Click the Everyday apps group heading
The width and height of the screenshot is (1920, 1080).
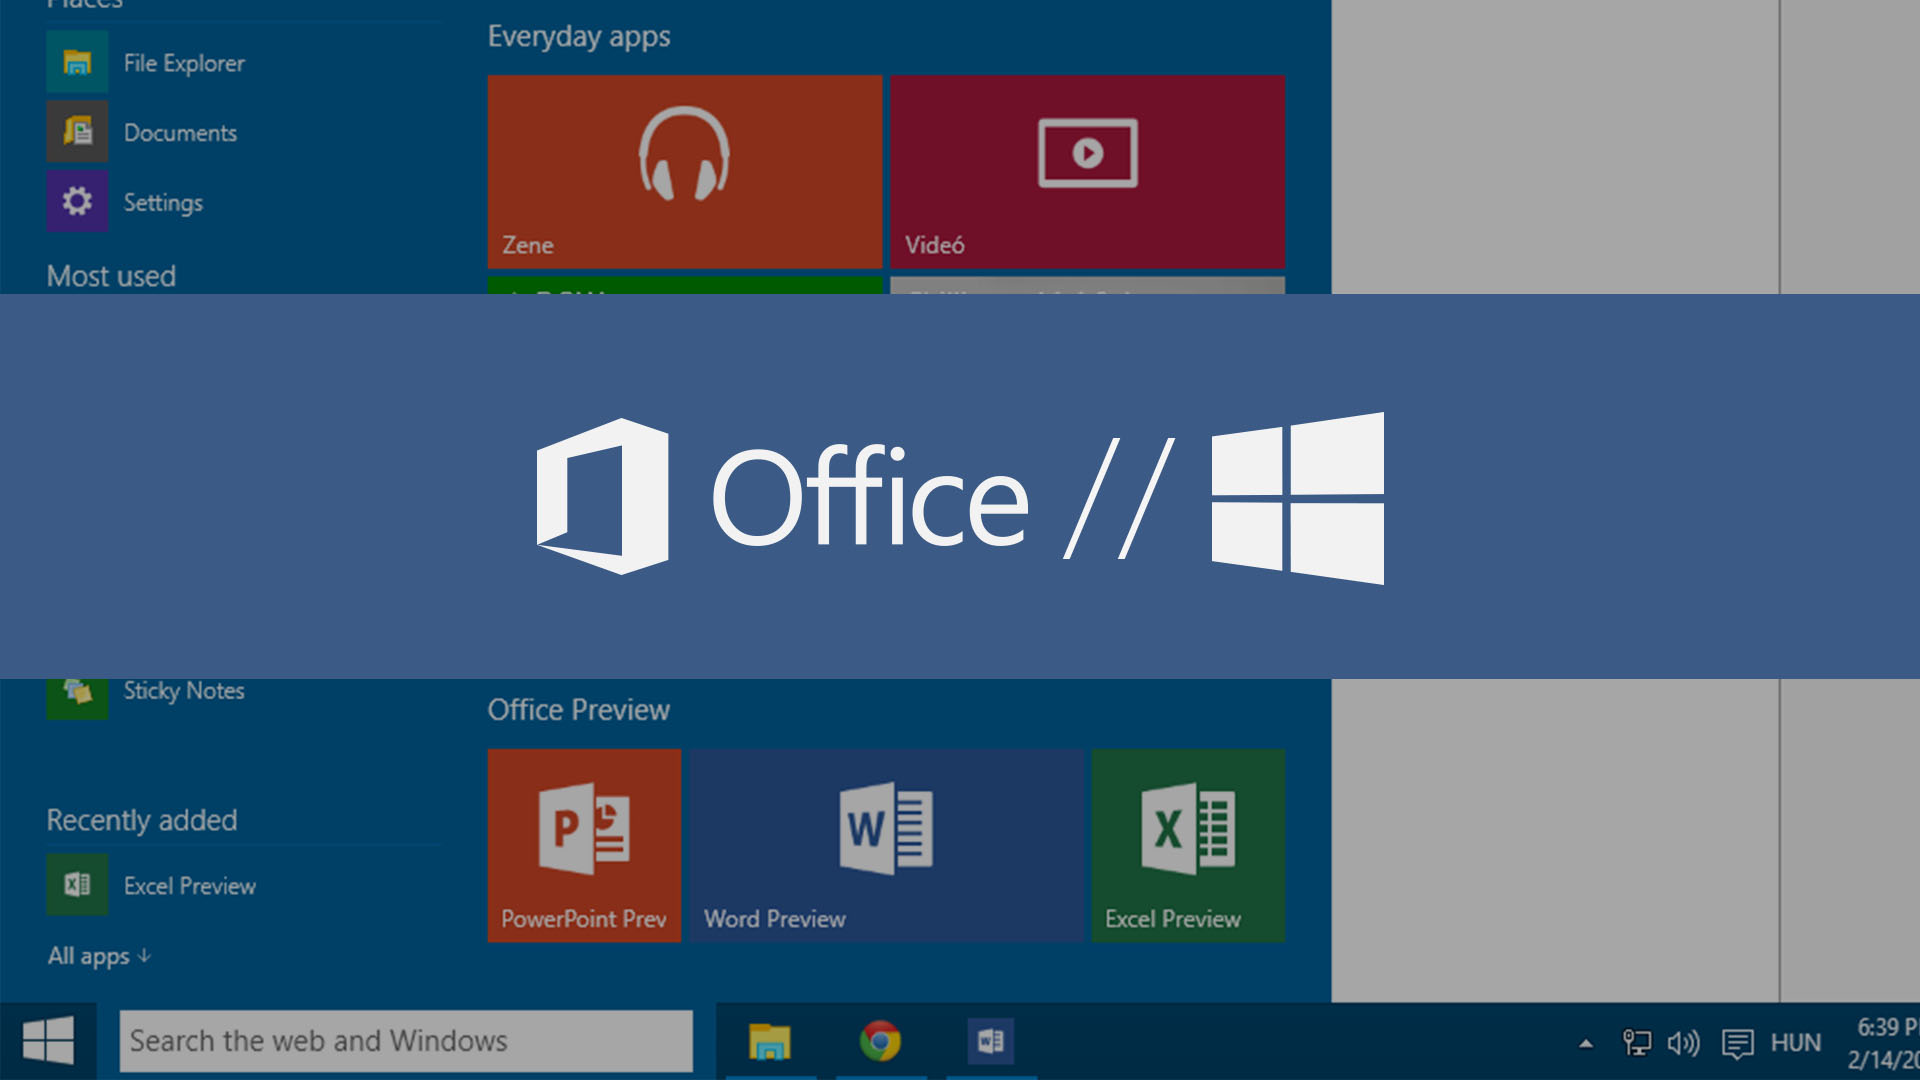pos(579,37)
